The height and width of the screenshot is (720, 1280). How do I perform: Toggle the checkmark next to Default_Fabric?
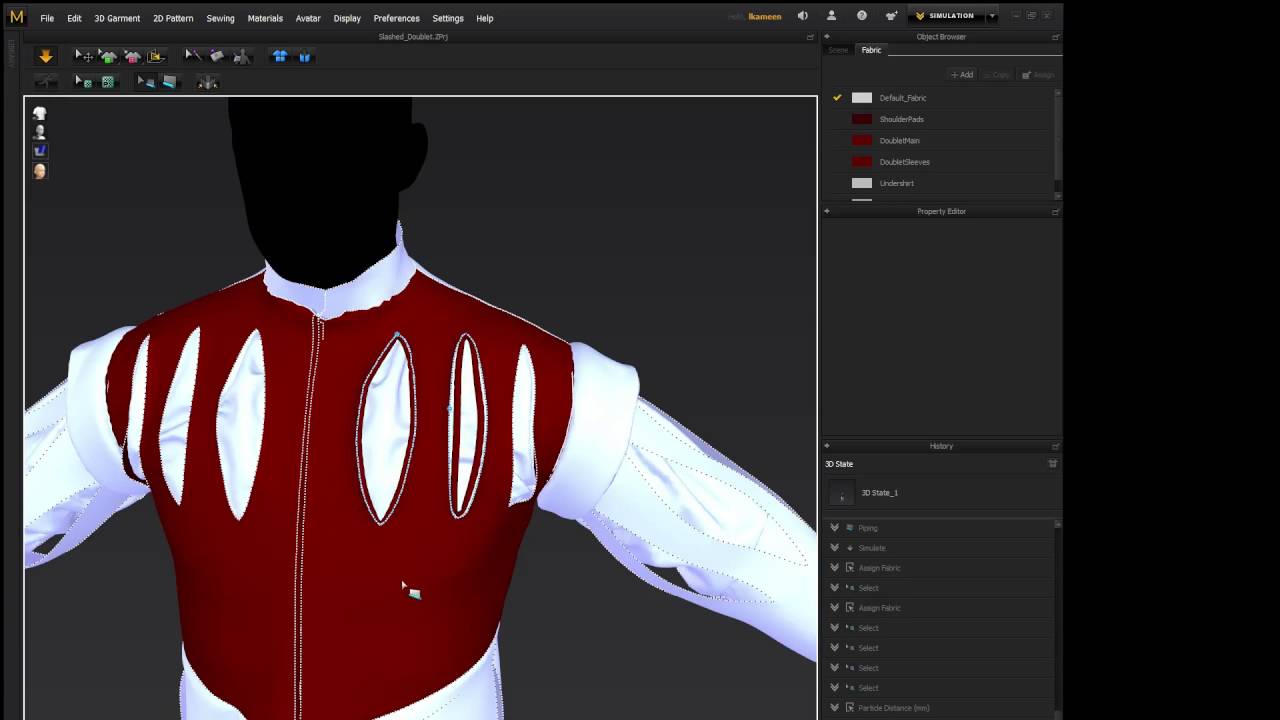click(837, 98)
